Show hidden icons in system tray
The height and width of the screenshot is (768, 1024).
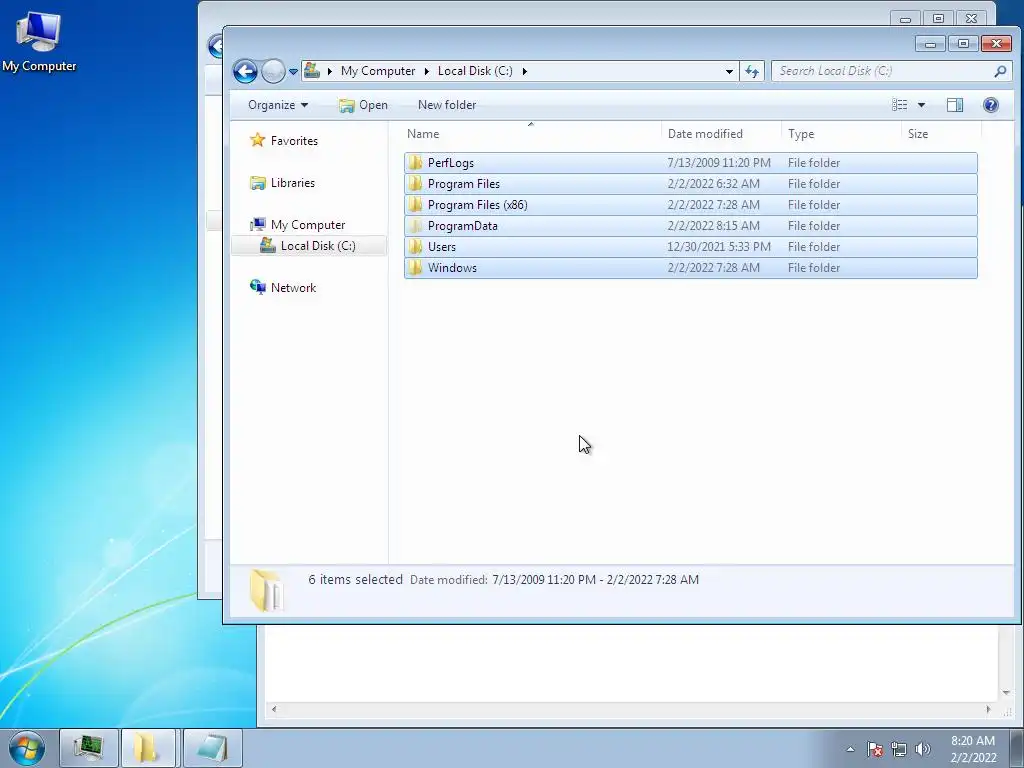[850, 749]
